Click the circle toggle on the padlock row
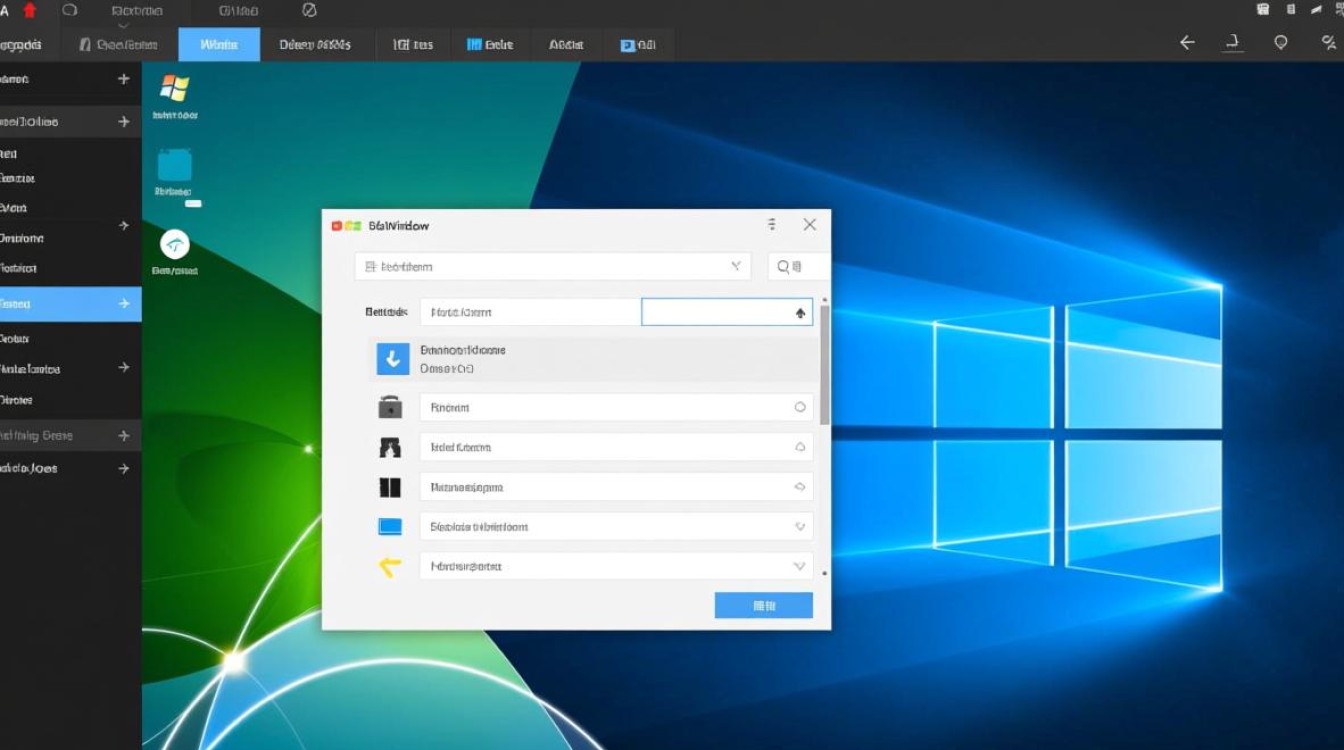 point(799,407)
